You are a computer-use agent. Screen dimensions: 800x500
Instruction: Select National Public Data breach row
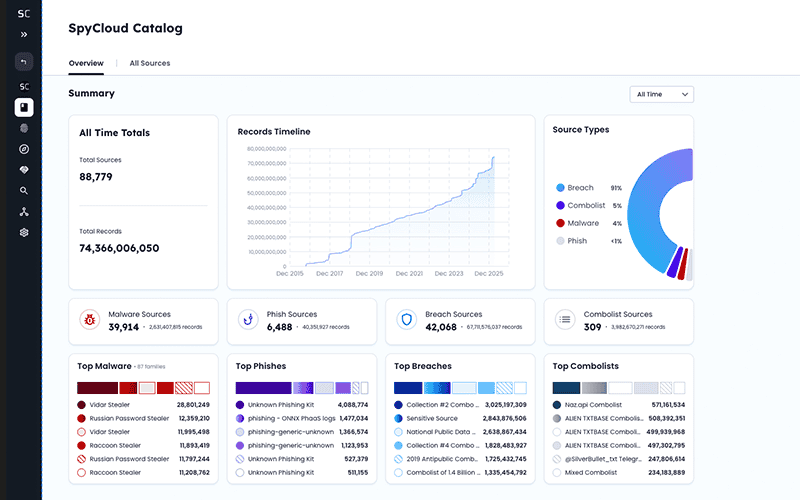[x=460, y=432]
